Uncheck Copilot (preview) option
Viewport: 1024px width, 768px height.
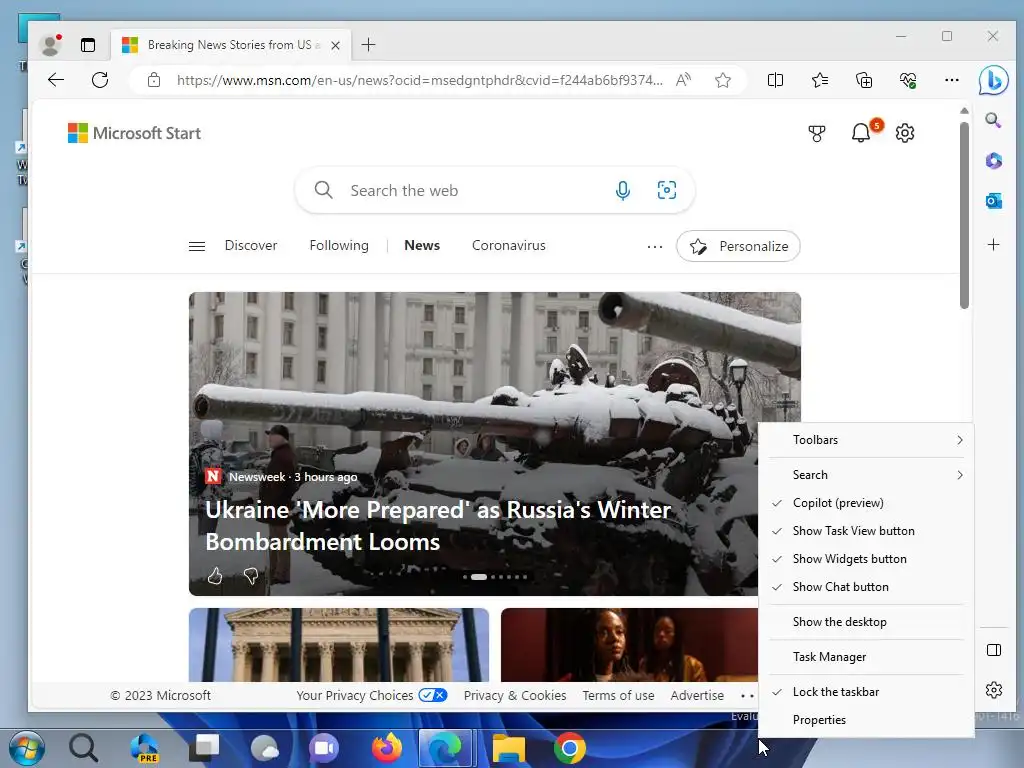(x=866, y=503)
